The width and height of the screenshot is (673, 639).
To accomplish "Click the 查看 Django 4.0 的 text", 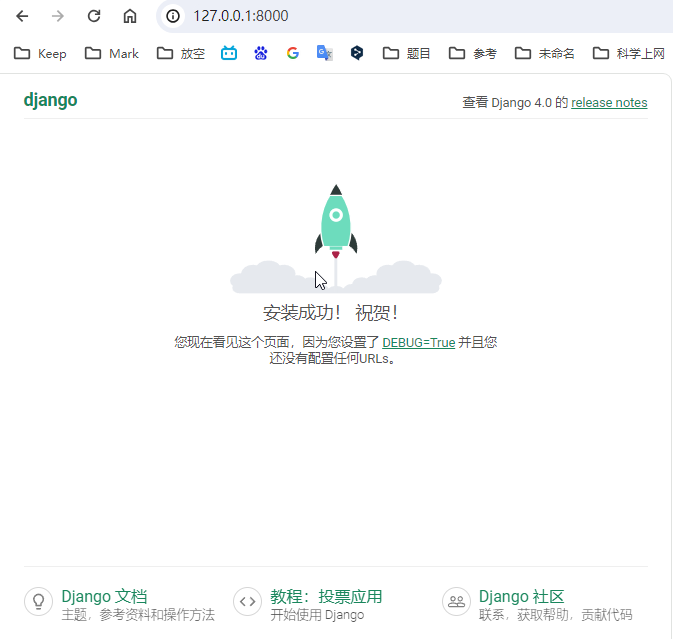I will click(515, 103).
